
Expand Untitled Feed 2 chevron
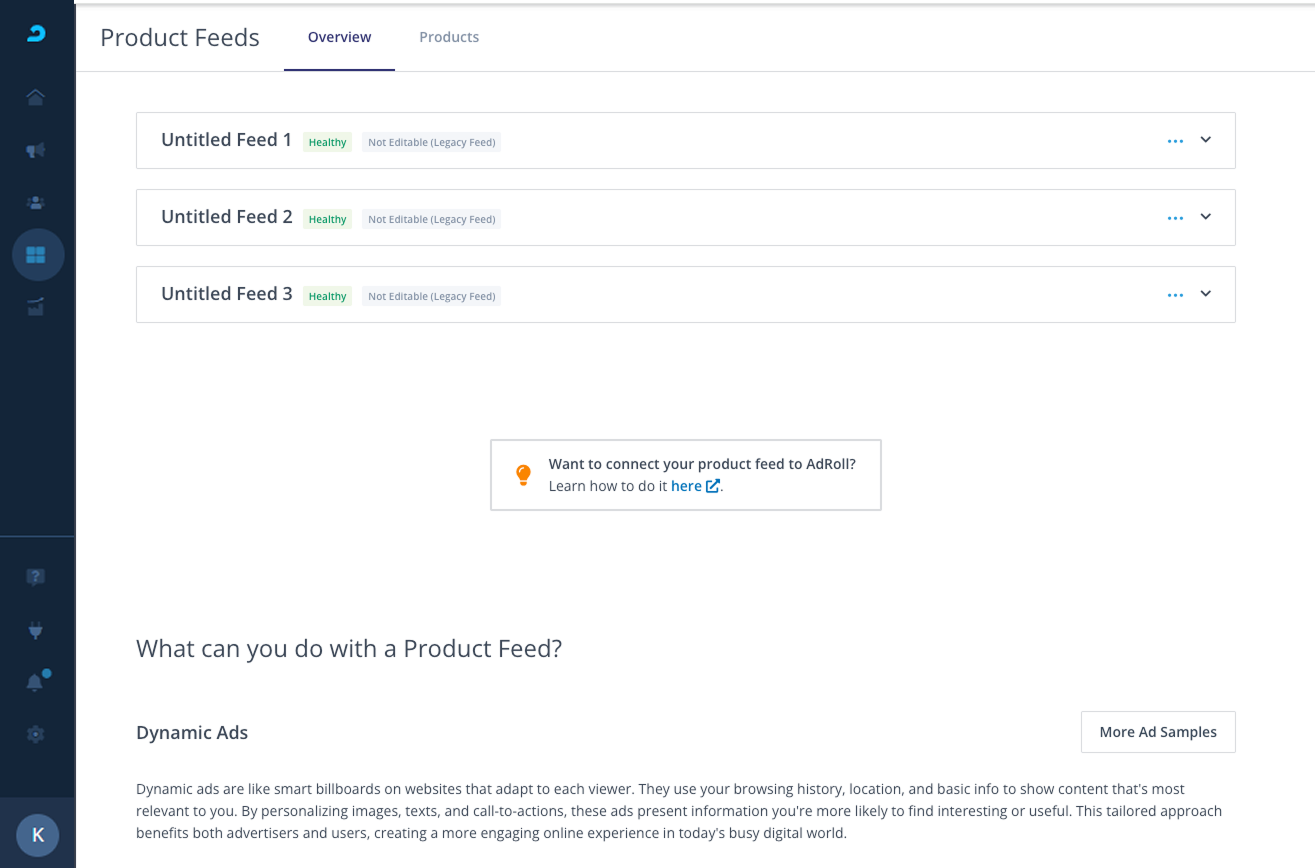click(1206, 217)
